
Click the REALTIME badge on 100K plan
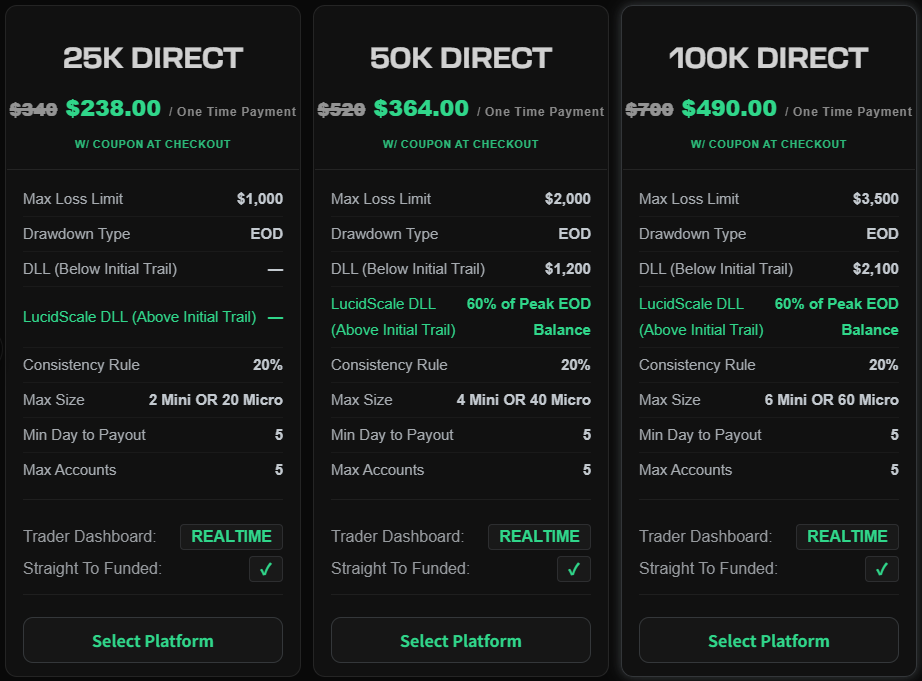click(847, 537)
